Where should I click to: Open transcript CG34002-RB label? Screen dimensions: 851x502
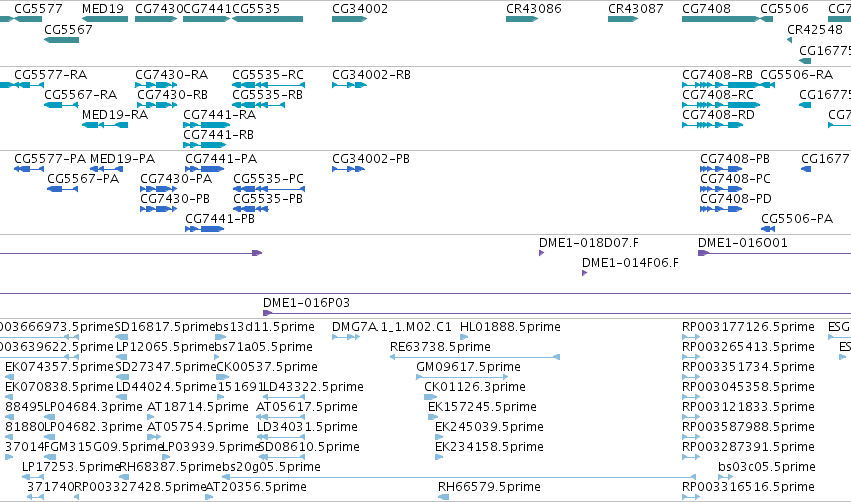pos(371,74)
